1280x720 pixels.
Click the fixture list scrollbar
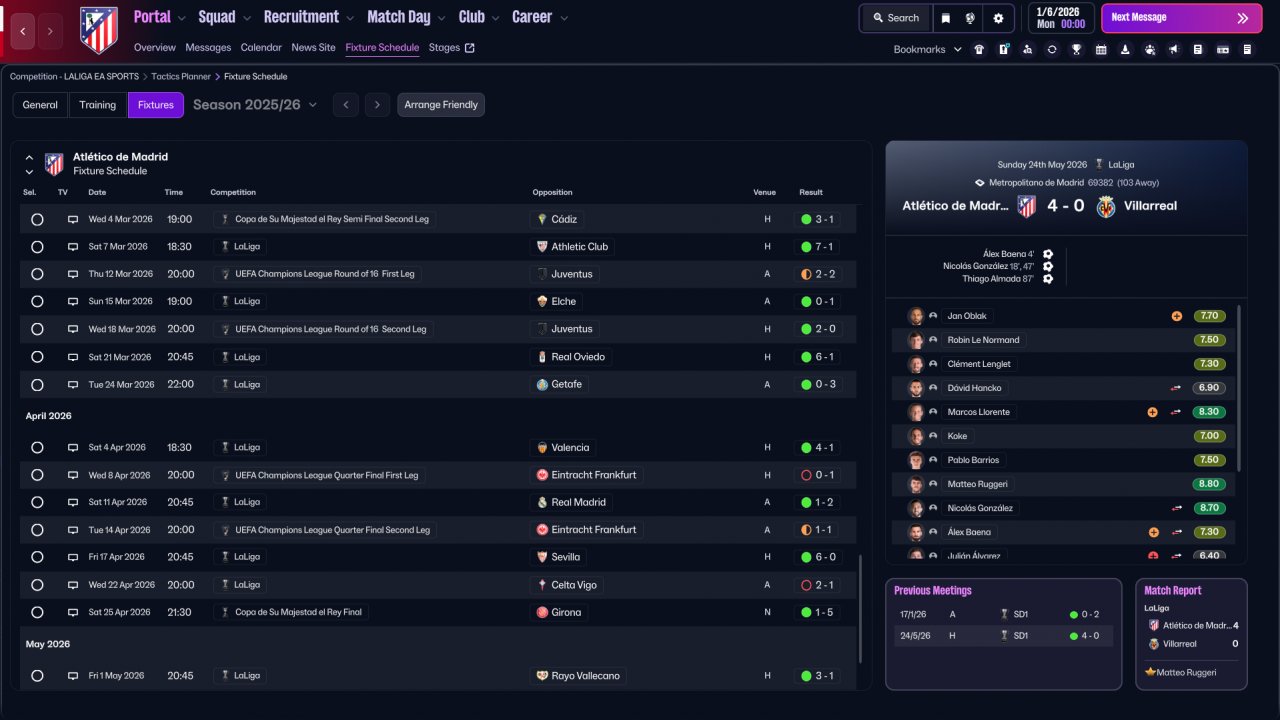pos(859,608)
